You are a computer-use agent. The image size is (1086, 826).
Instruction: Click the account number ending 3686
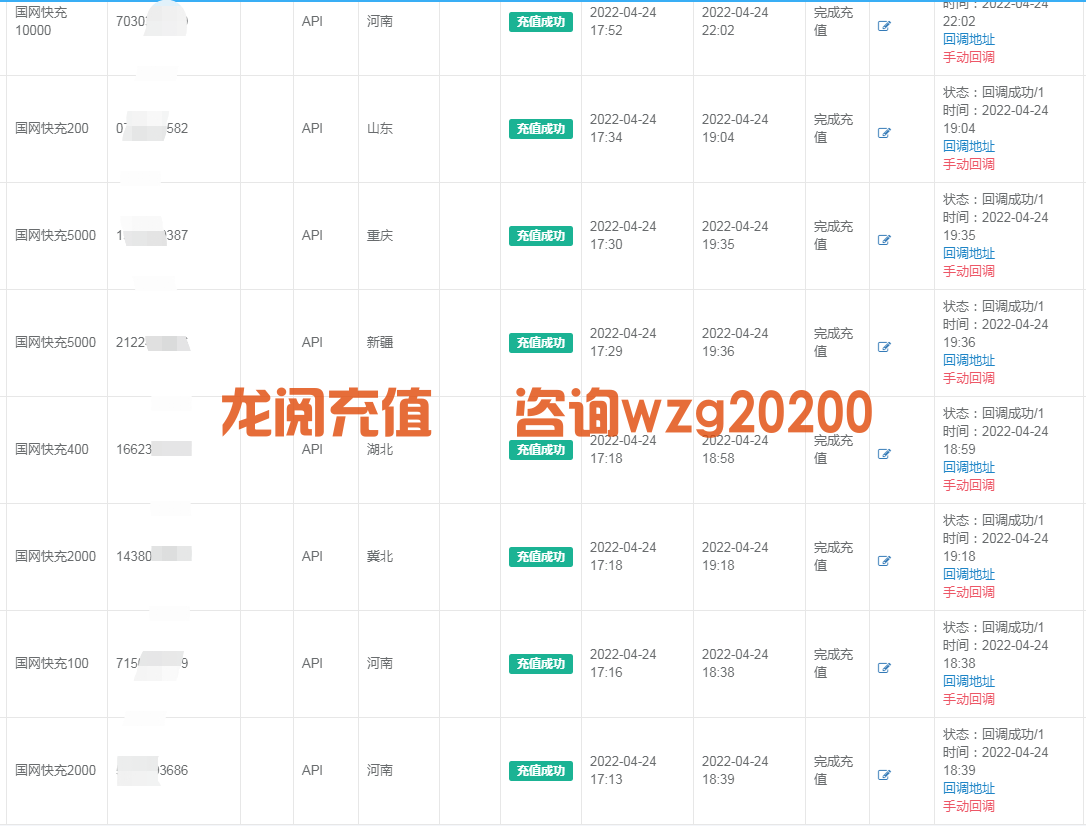coord(152,770)
